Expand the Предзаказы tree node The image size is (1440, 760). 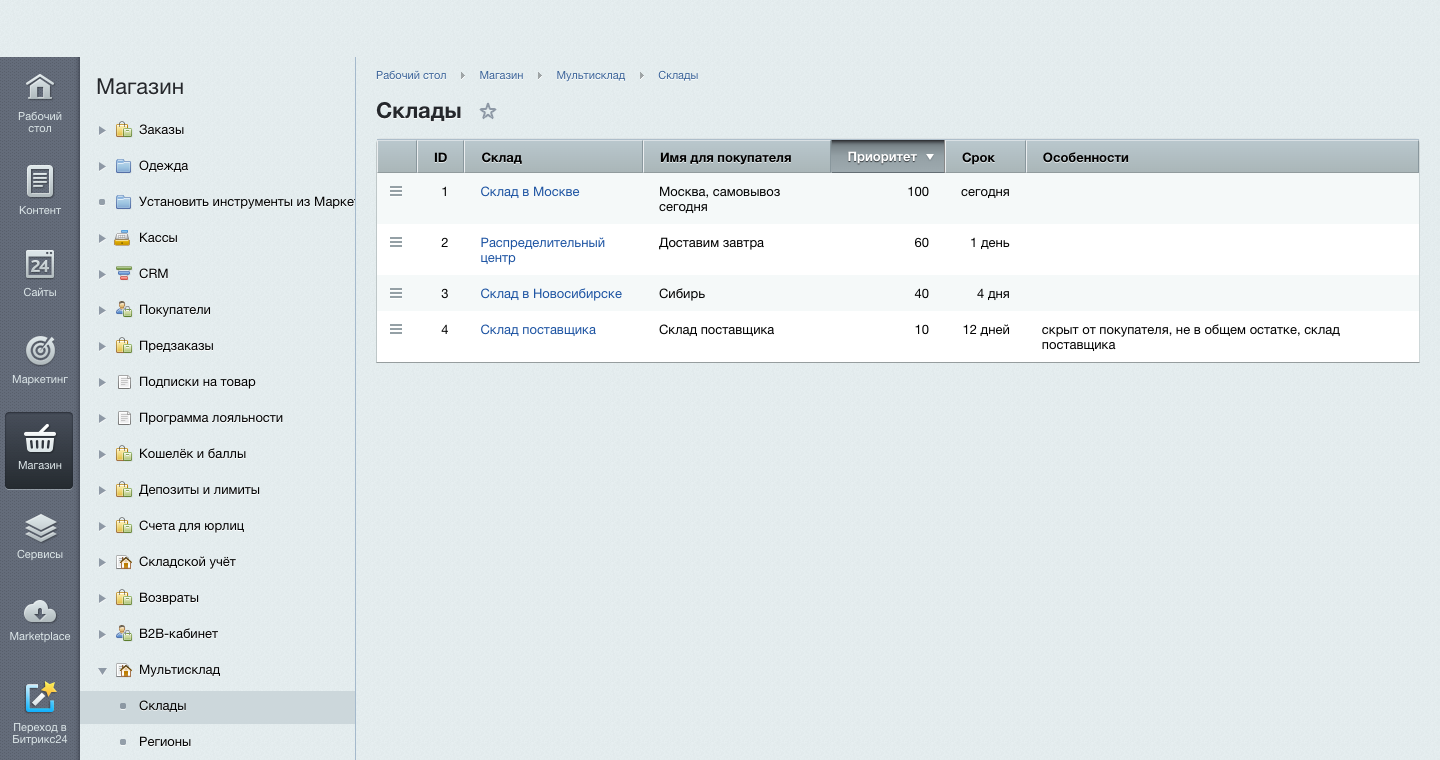click(x=102, y=346)
